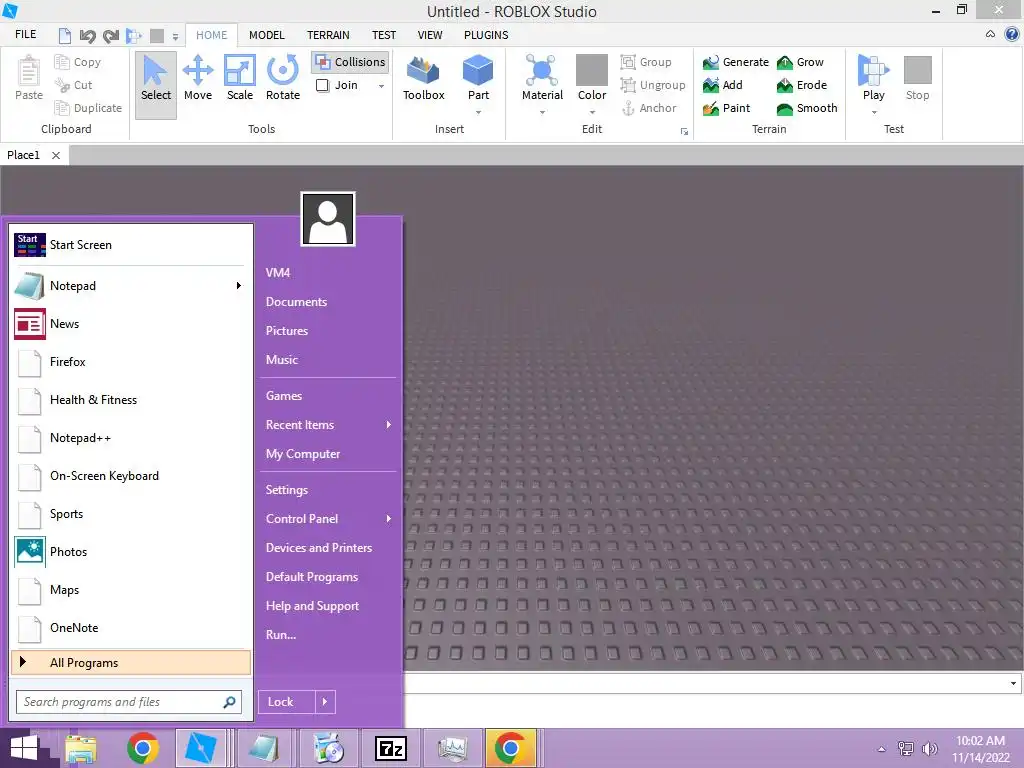Expand the Lock power options arrow
The image size is (1024, 768).
(325, 702)
